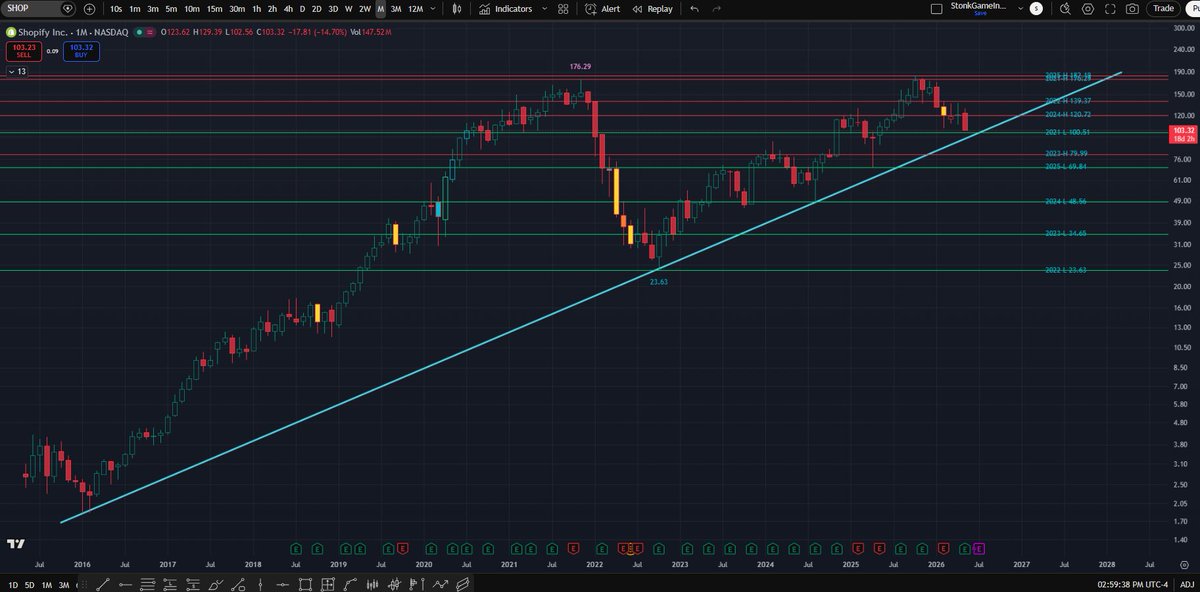This screenshot has width=1200, height=592.
Task: Select the 1D date range
Action: (x=13, y=584)
